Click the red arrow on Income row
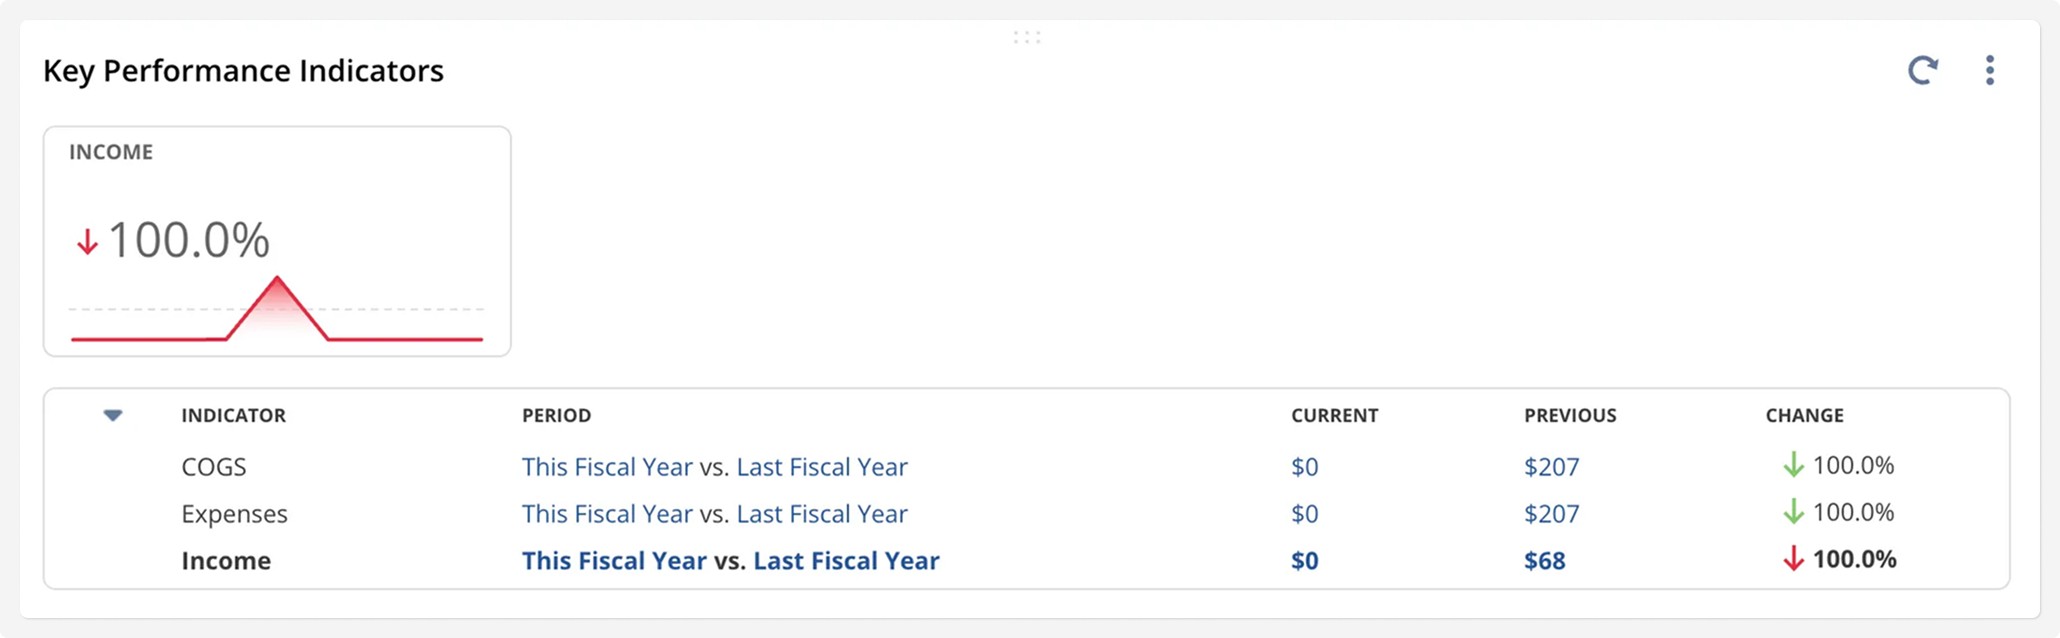The image size is (2060, 638). coord(1793,560)
